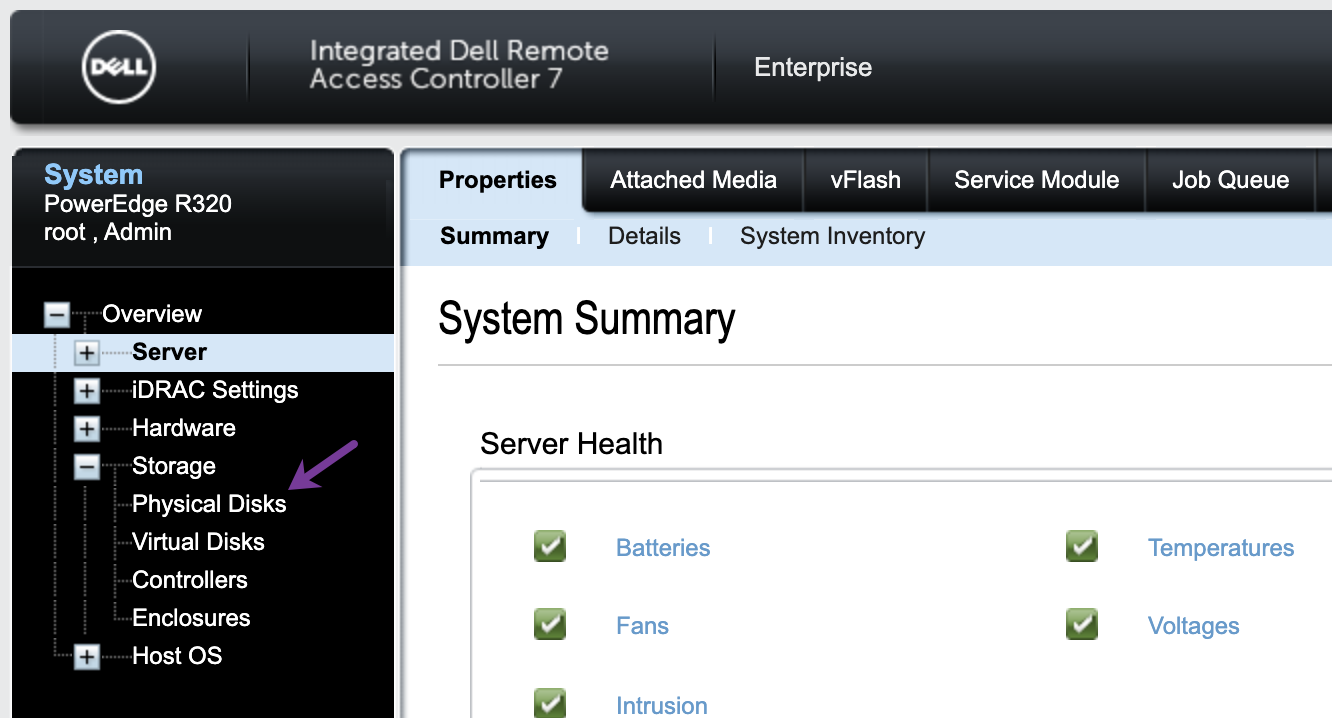This screenshot has width=1332, height=718.
Task: Click the green check icon beside Batteries
Action: 550,547
